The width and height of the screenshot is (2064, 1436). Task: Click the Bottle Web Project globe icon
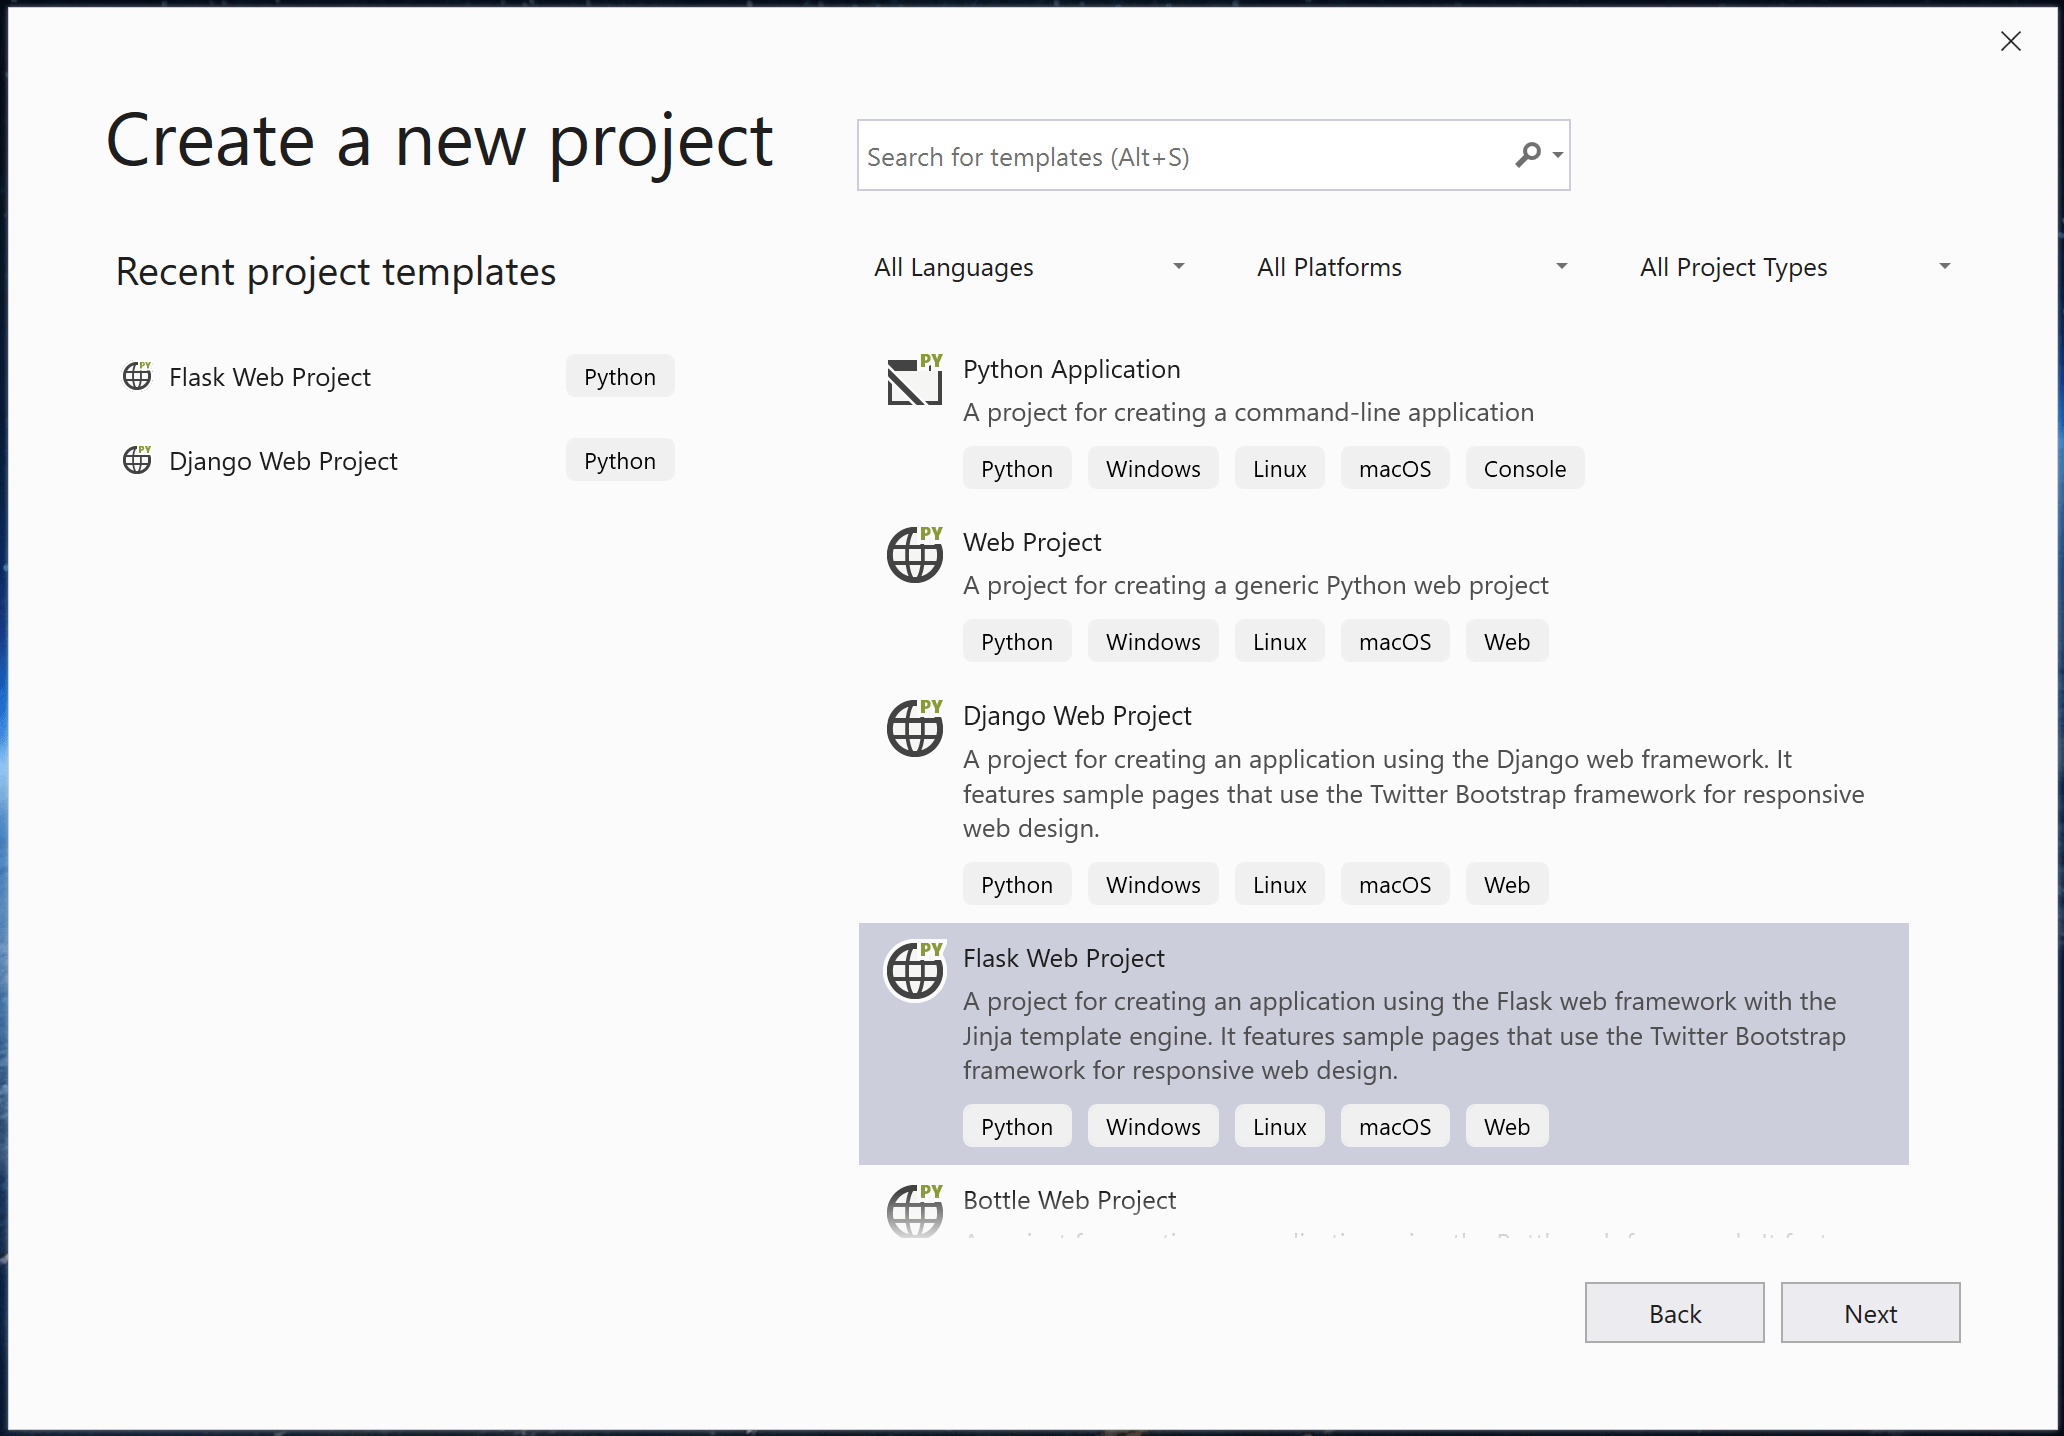click(915, 1211)
